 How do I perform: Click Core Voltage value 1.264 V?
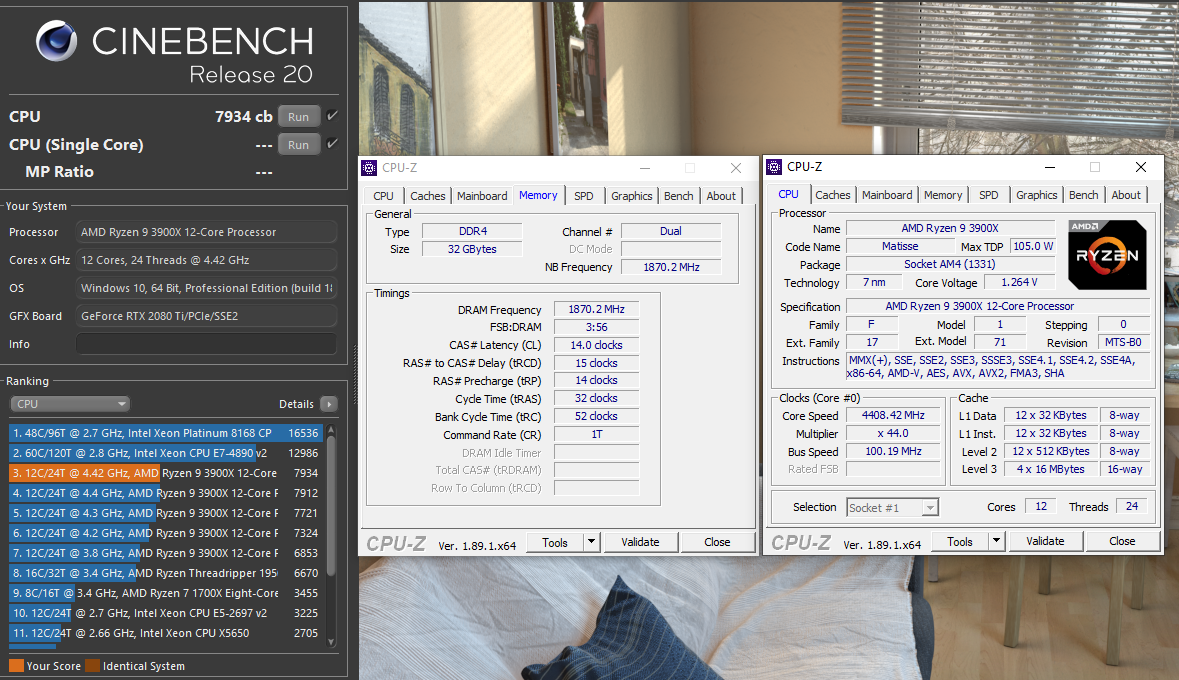click(x=1019, y=282)
